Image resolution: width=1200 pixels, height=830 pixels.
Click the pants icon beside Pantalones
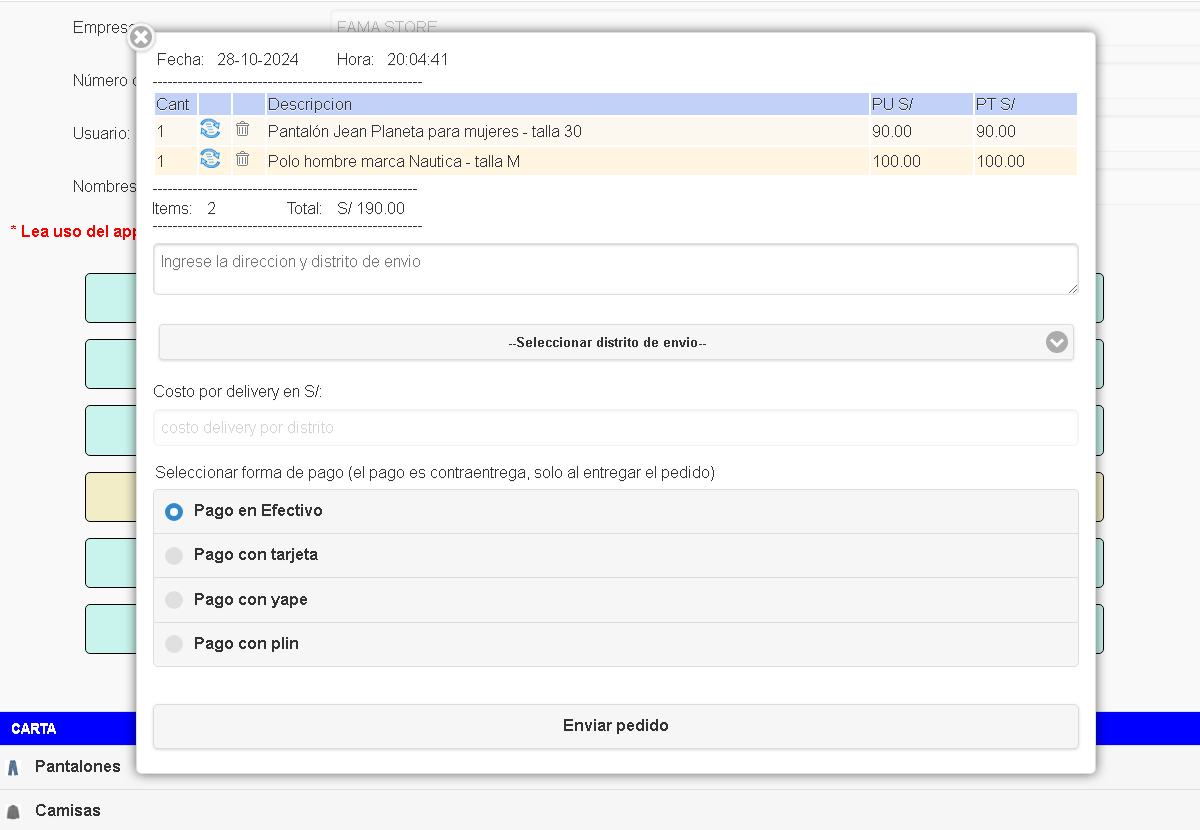13,768
